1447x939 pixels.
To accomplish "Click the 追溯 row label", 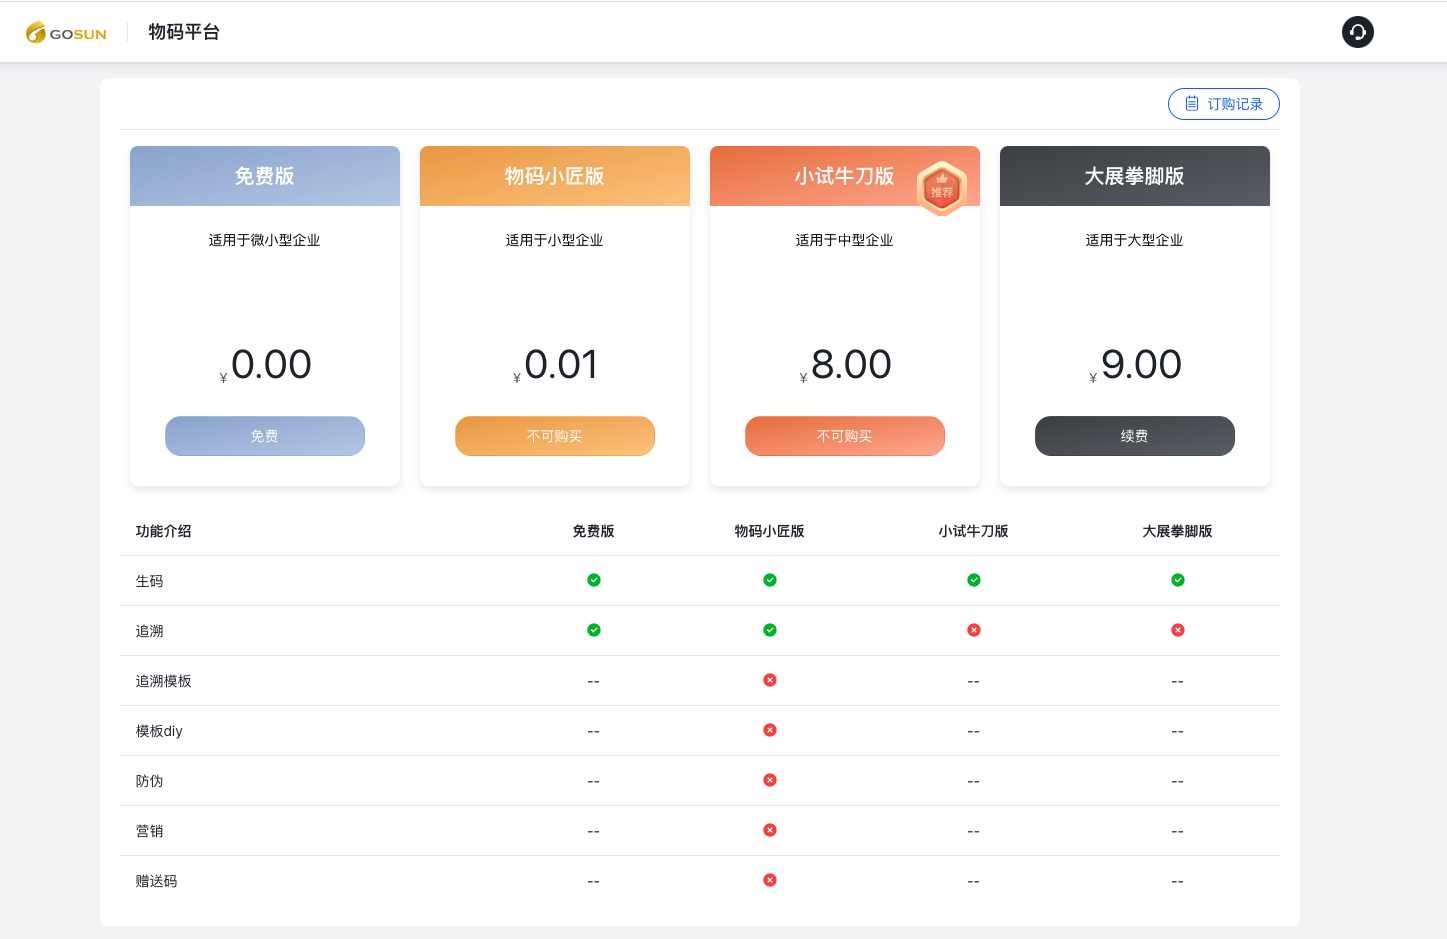I will coord(150,631).
